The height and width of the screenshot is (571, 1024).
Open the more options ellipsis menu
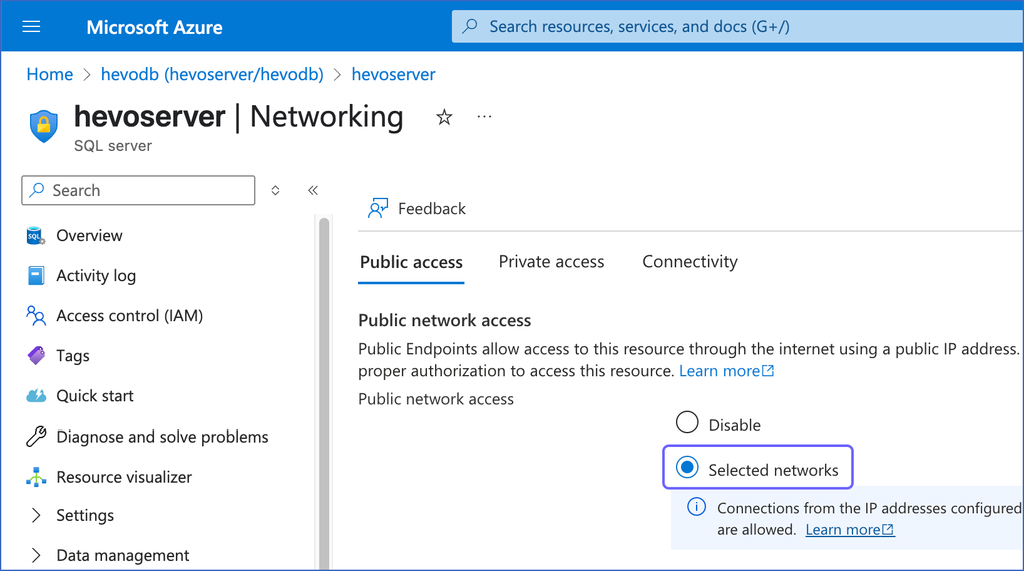pos(484,117)
